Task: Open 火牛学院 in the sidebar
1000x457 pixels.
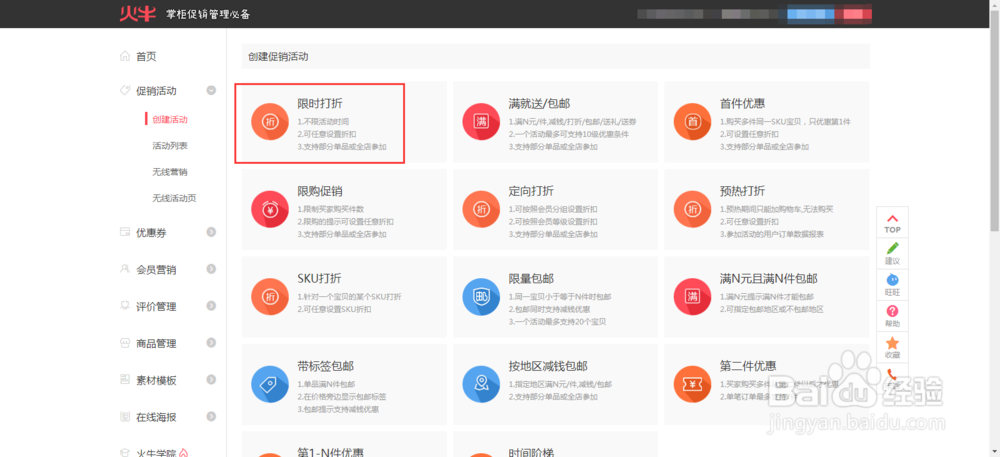Action: (156, 452)
